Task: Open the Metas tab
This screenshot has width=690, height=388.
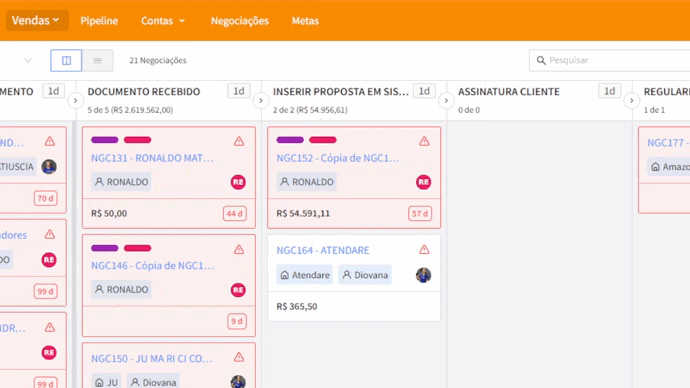Action: click(305, 21)
